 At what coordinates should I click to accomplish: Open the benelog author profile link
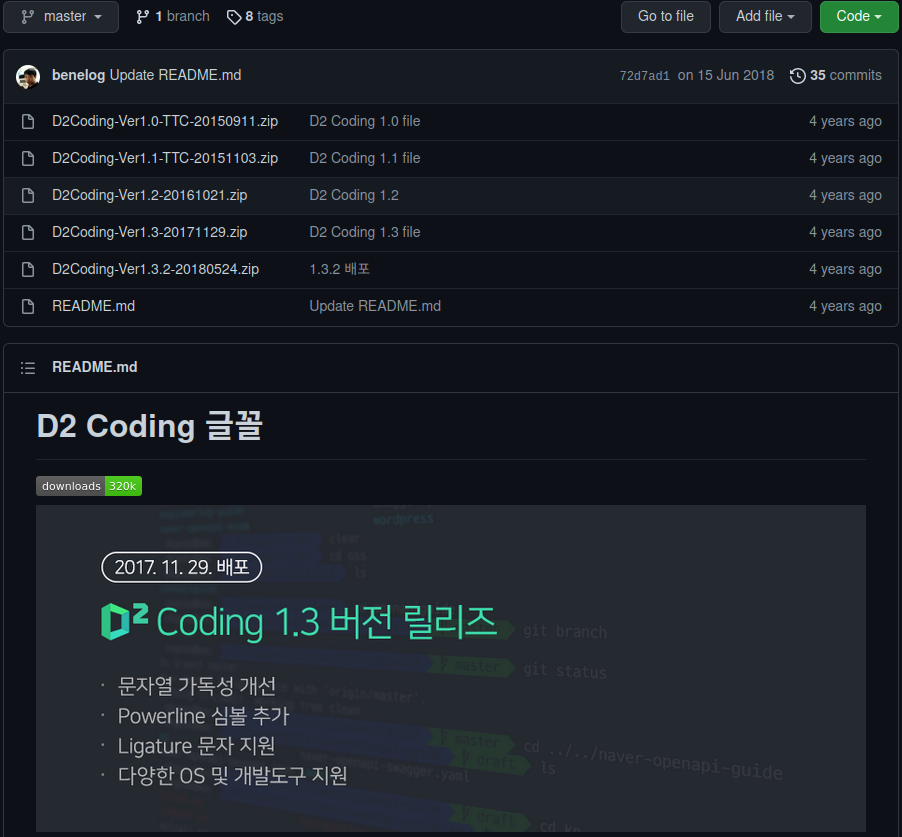tap(78, 75)
